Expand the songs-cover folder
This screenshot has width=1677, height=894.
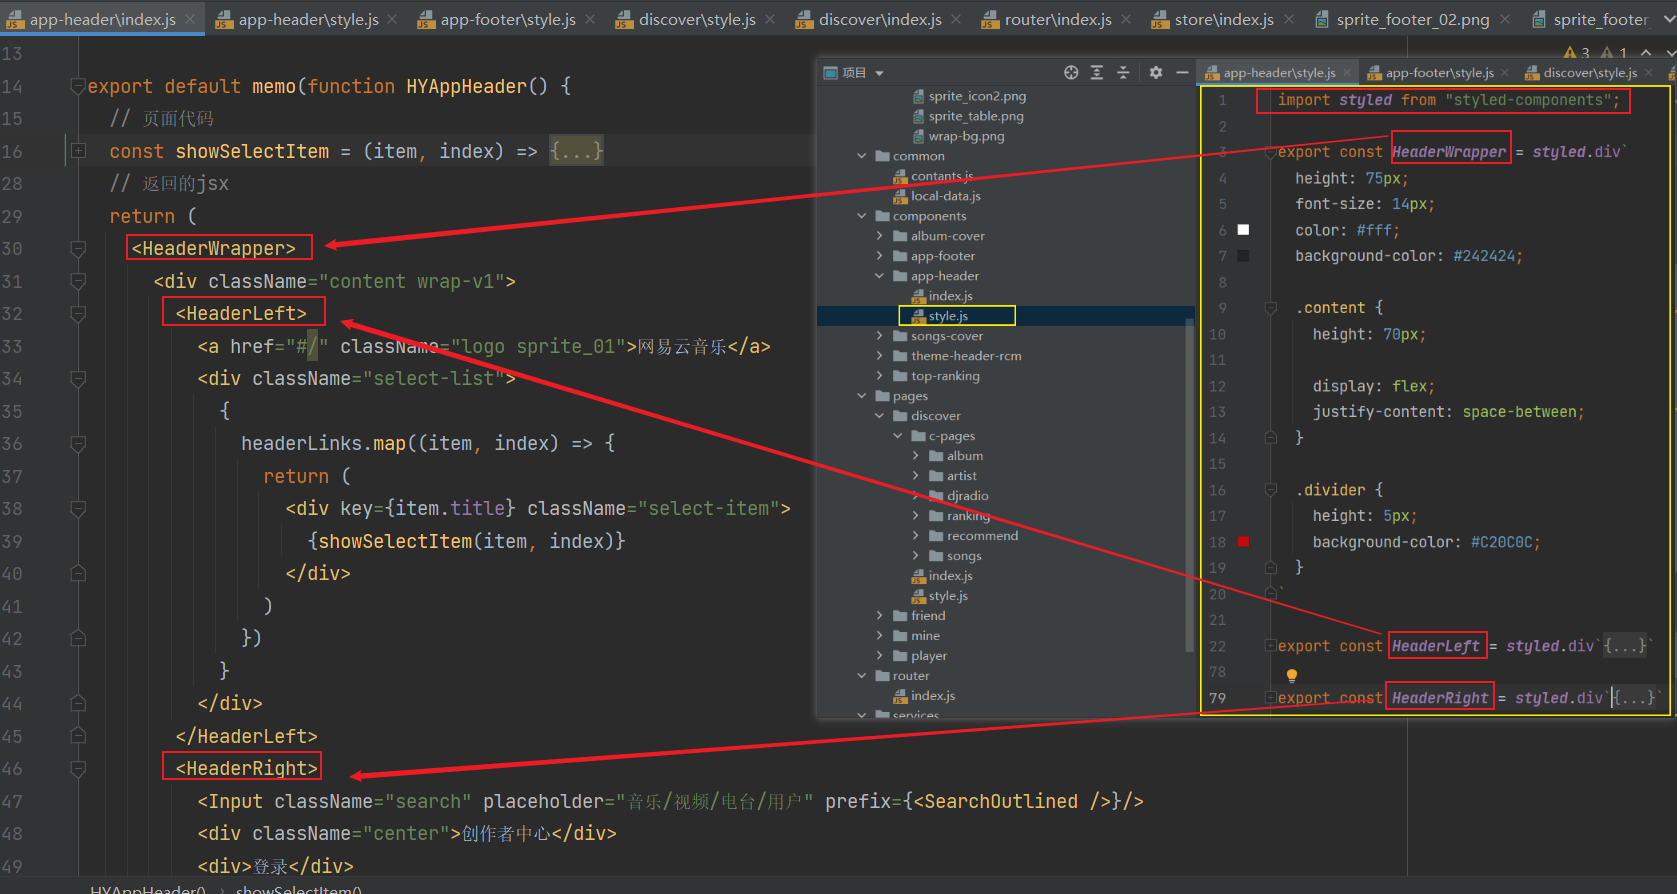click(880, 336)
